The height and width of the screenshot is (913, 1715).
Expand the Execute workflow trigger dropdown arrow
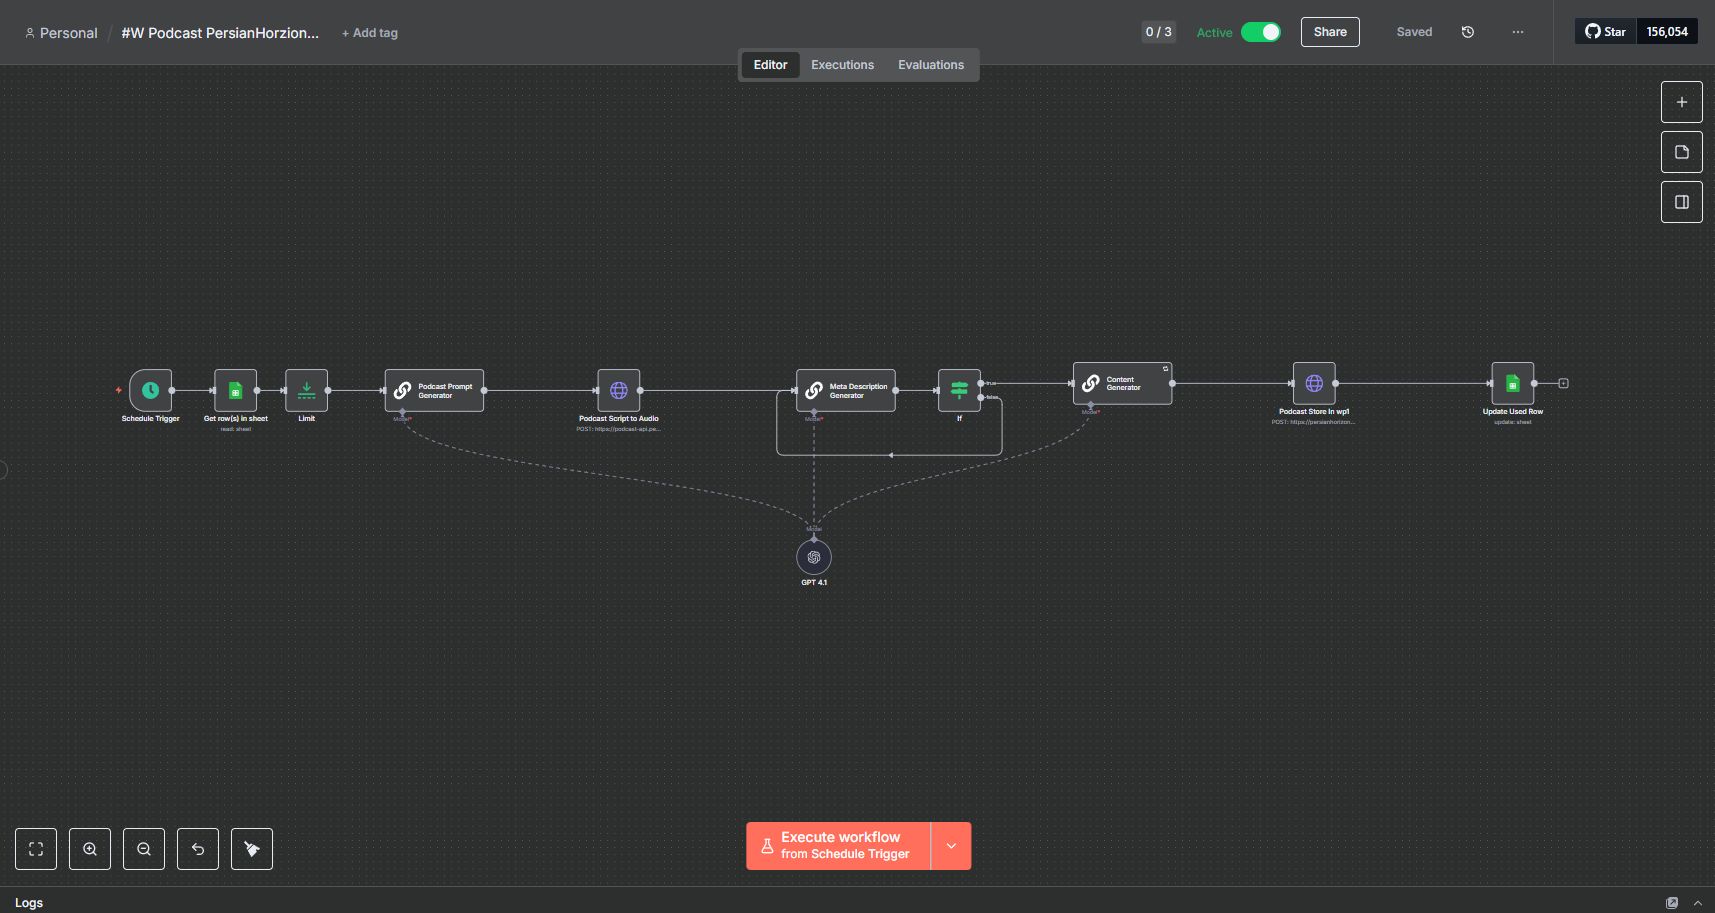point(951,846)
